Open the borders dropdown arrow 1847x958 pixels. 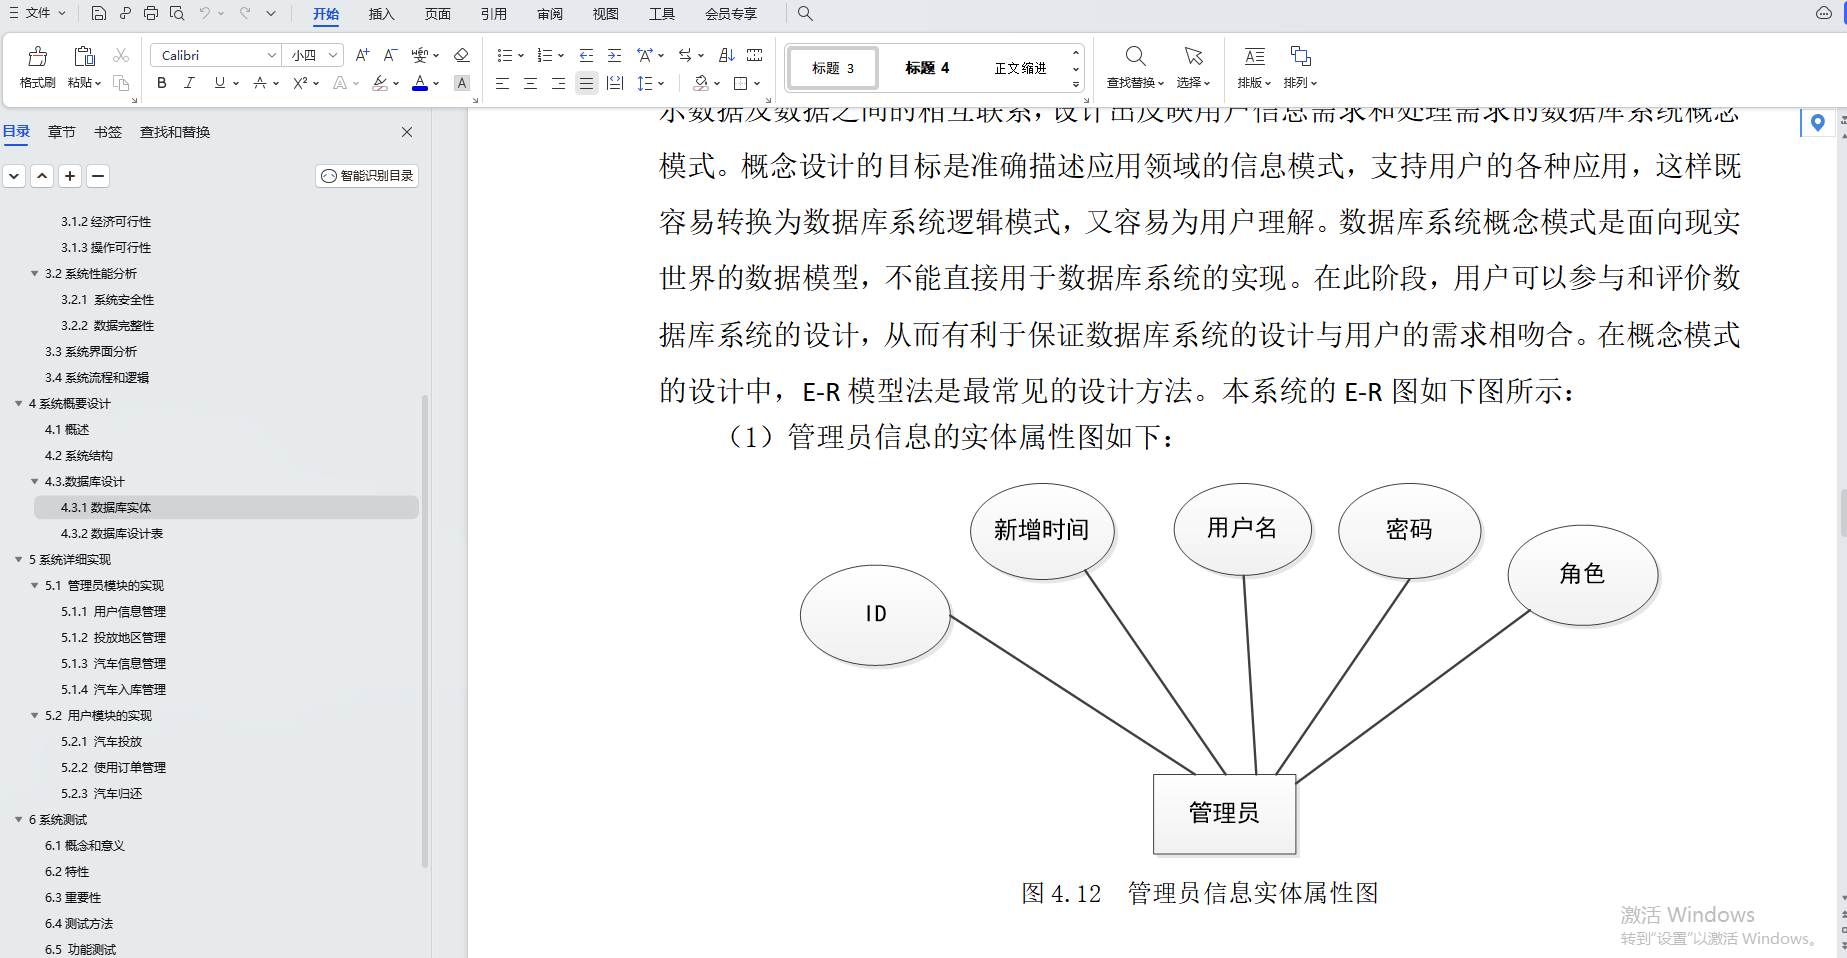pyautogui.click(x=757, y=84)
